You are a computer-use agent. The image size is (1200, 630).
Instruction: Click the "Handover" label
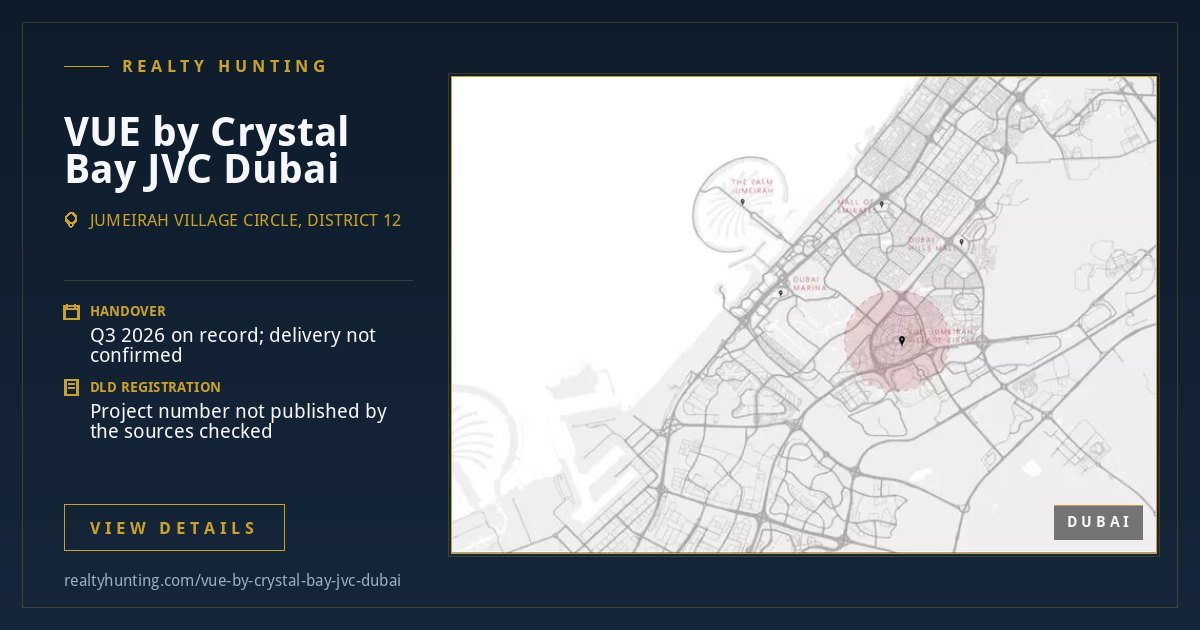click(128, 312)
